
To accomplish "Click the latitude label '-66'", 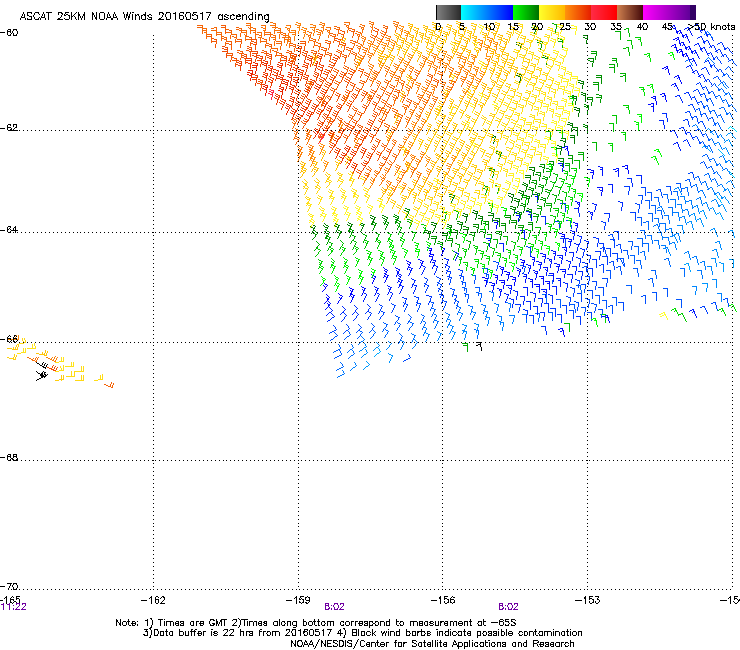I will click(x=9, y=339).
